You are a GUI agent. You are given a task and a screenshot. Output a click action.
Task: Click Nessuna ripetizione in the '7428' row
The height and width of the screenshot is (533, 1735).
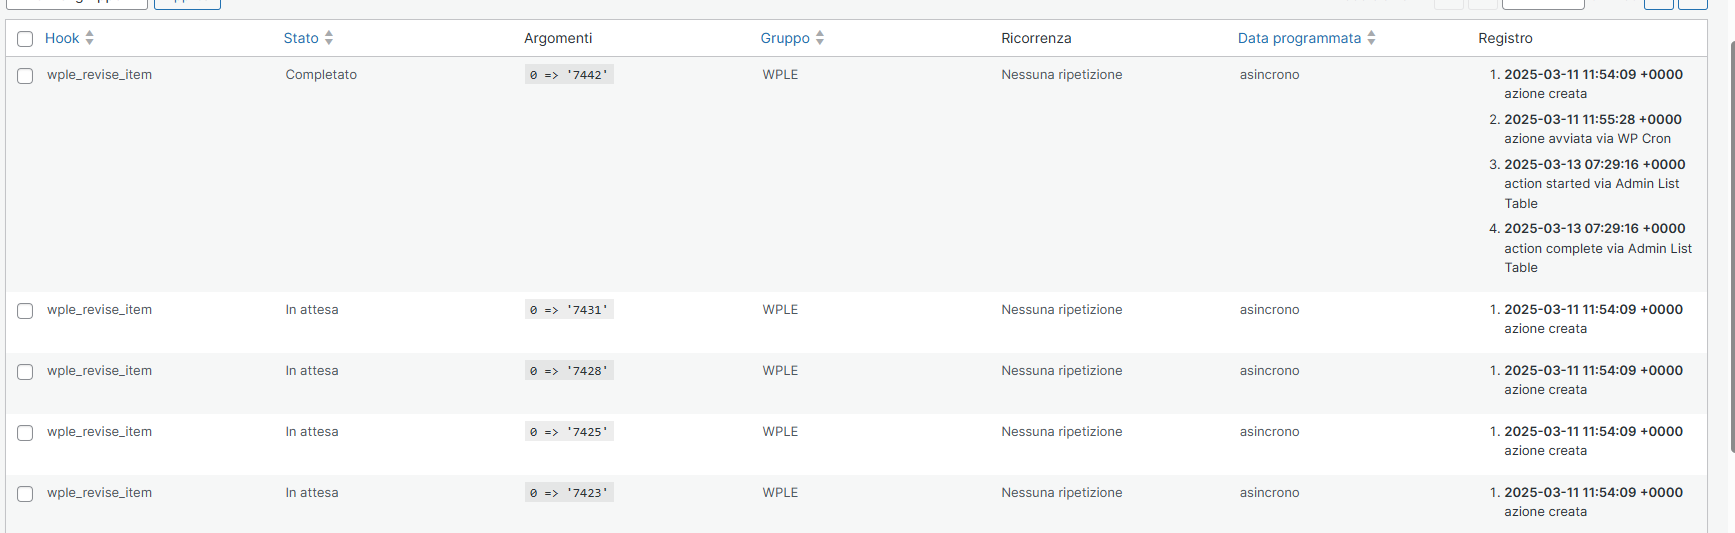(1062, 371)
